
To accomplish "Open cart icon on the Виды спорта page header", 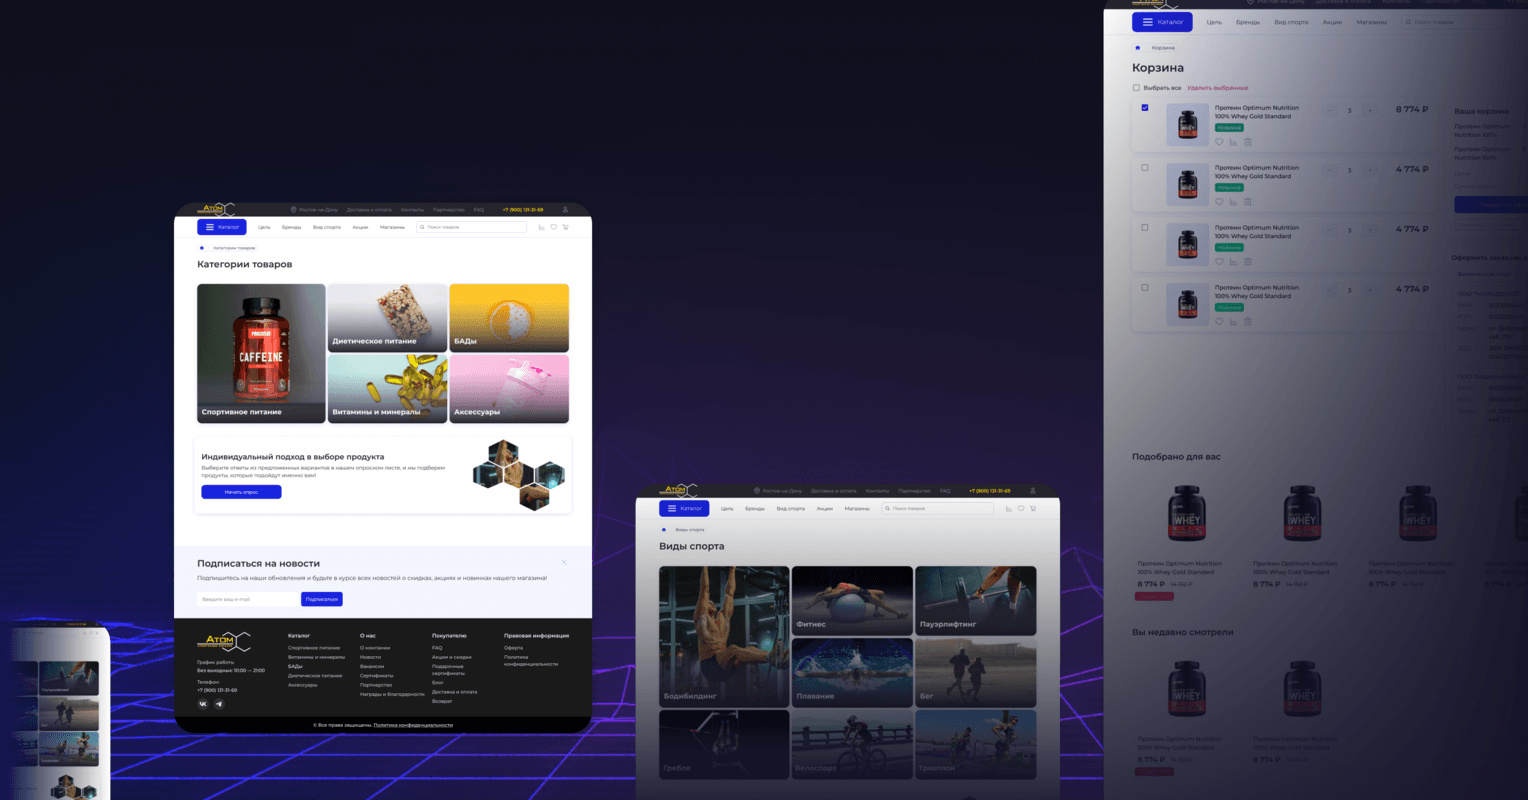I will [x=1033, y=509].
